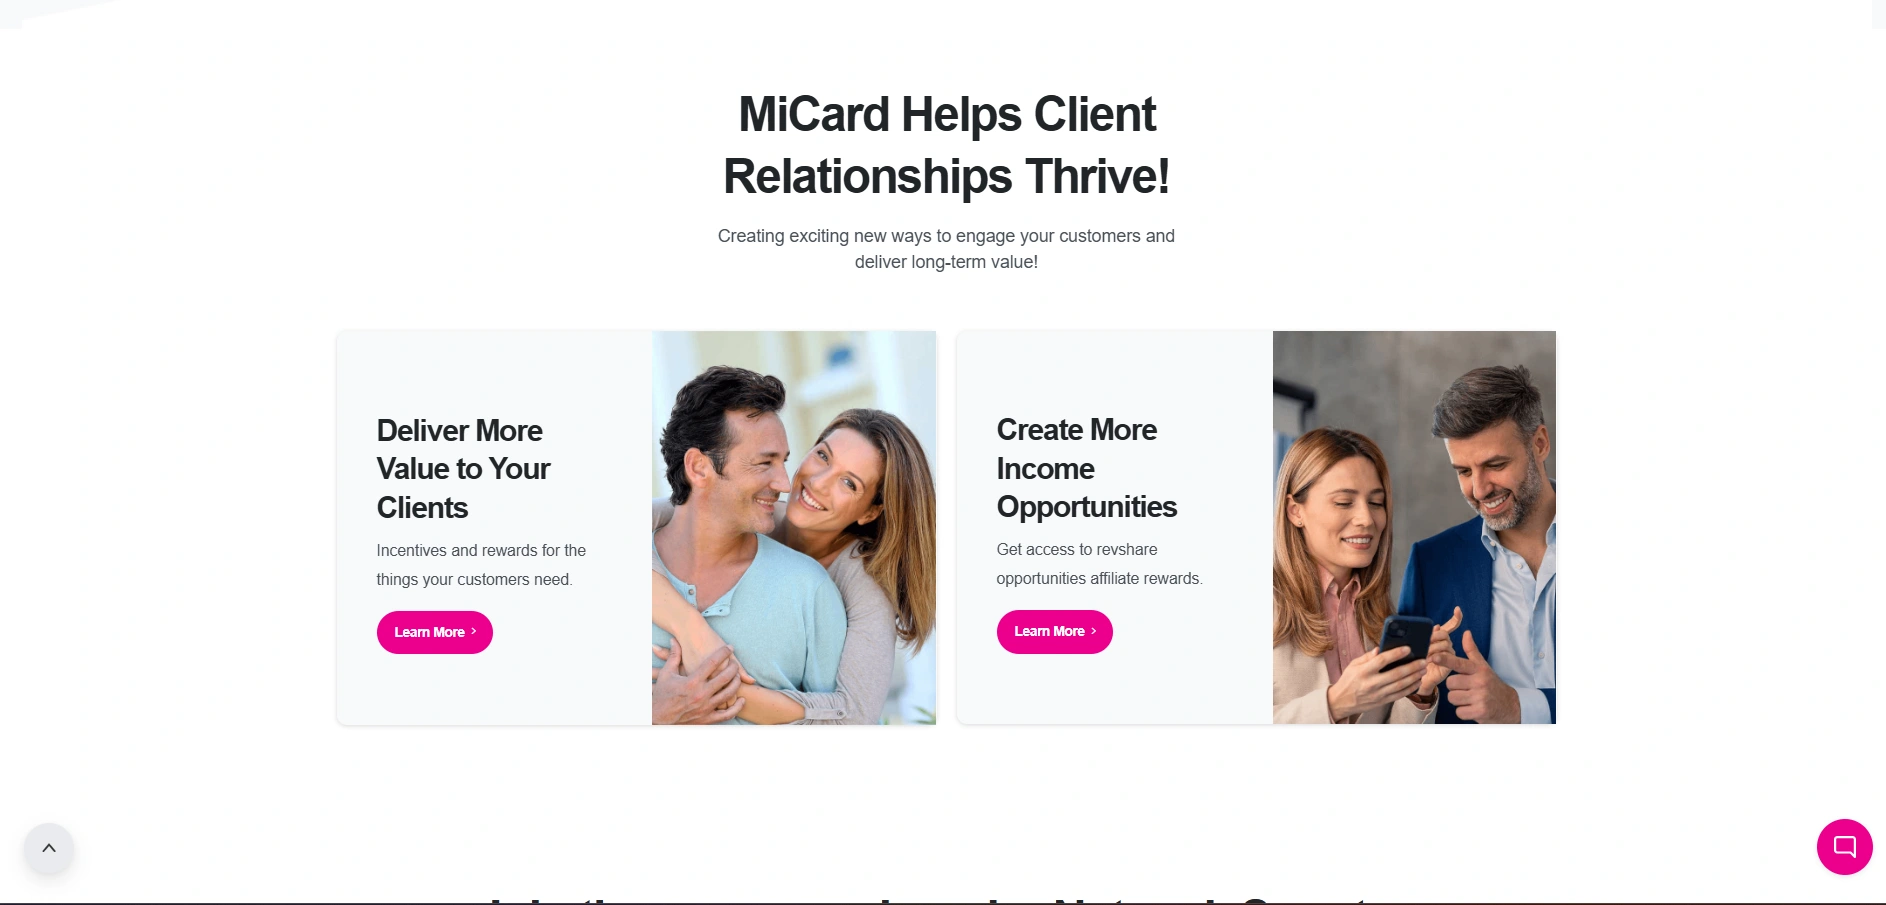Click chevron arrow in Create More Income button
This screenshot has width=1886, height=905.
pyautogui.click(x=1094, y=631)
